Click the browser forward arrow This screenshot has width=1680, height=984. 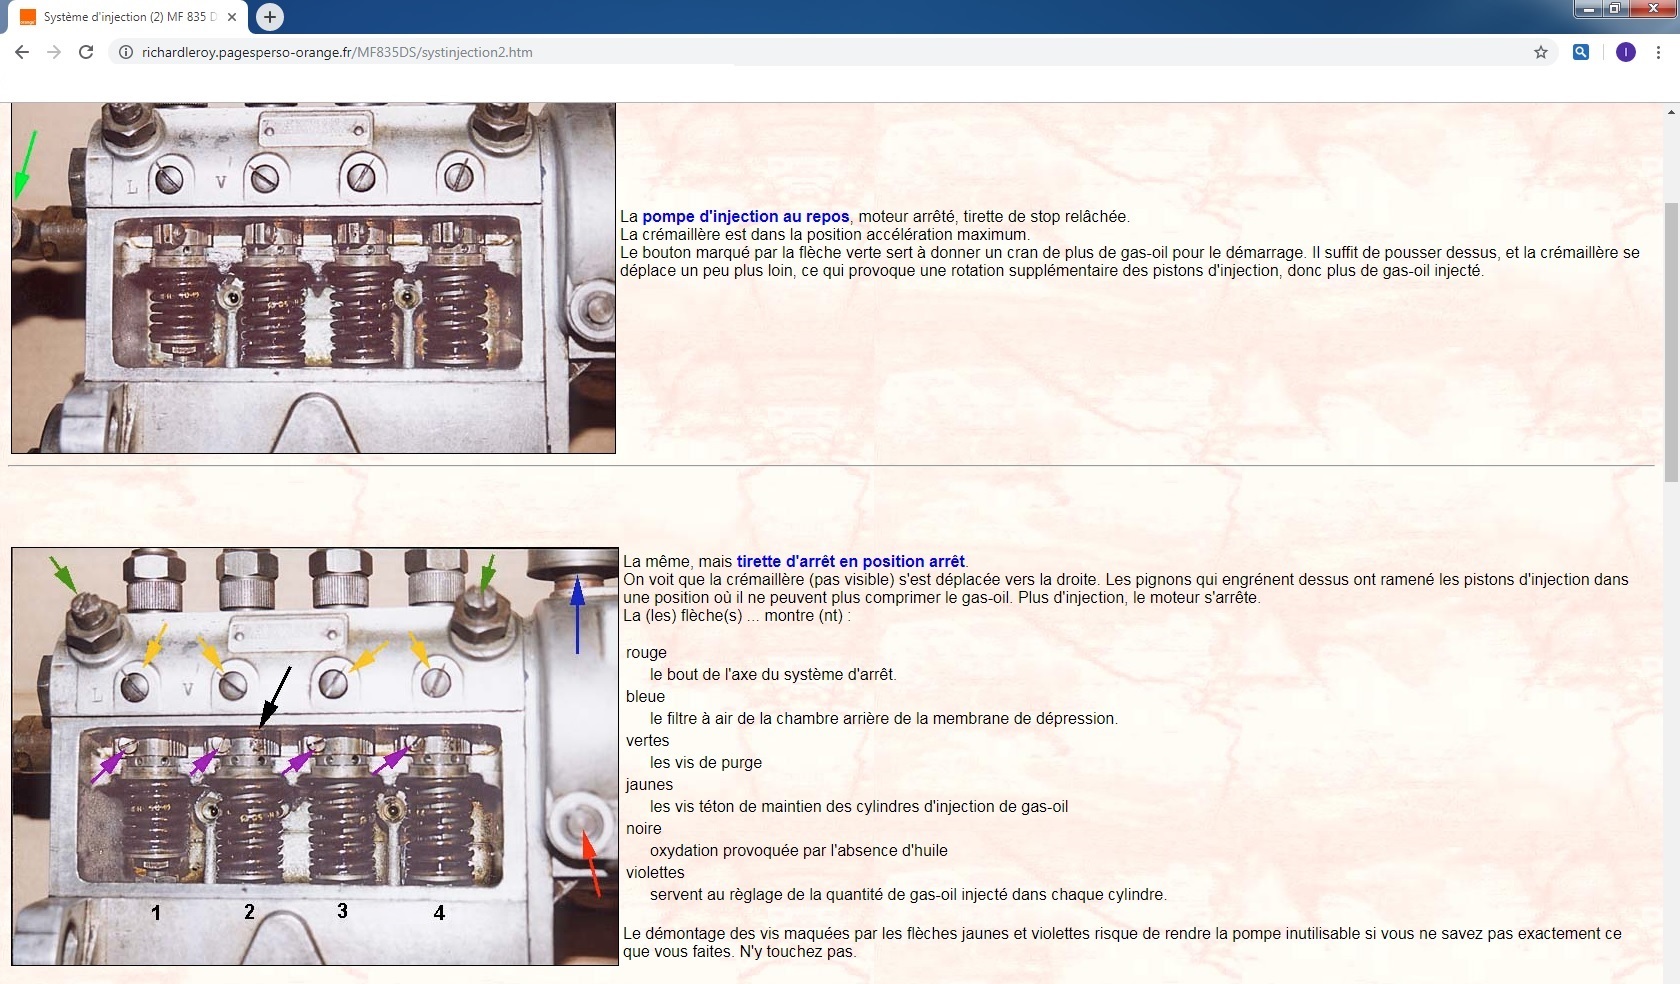(x=54, y=52)
